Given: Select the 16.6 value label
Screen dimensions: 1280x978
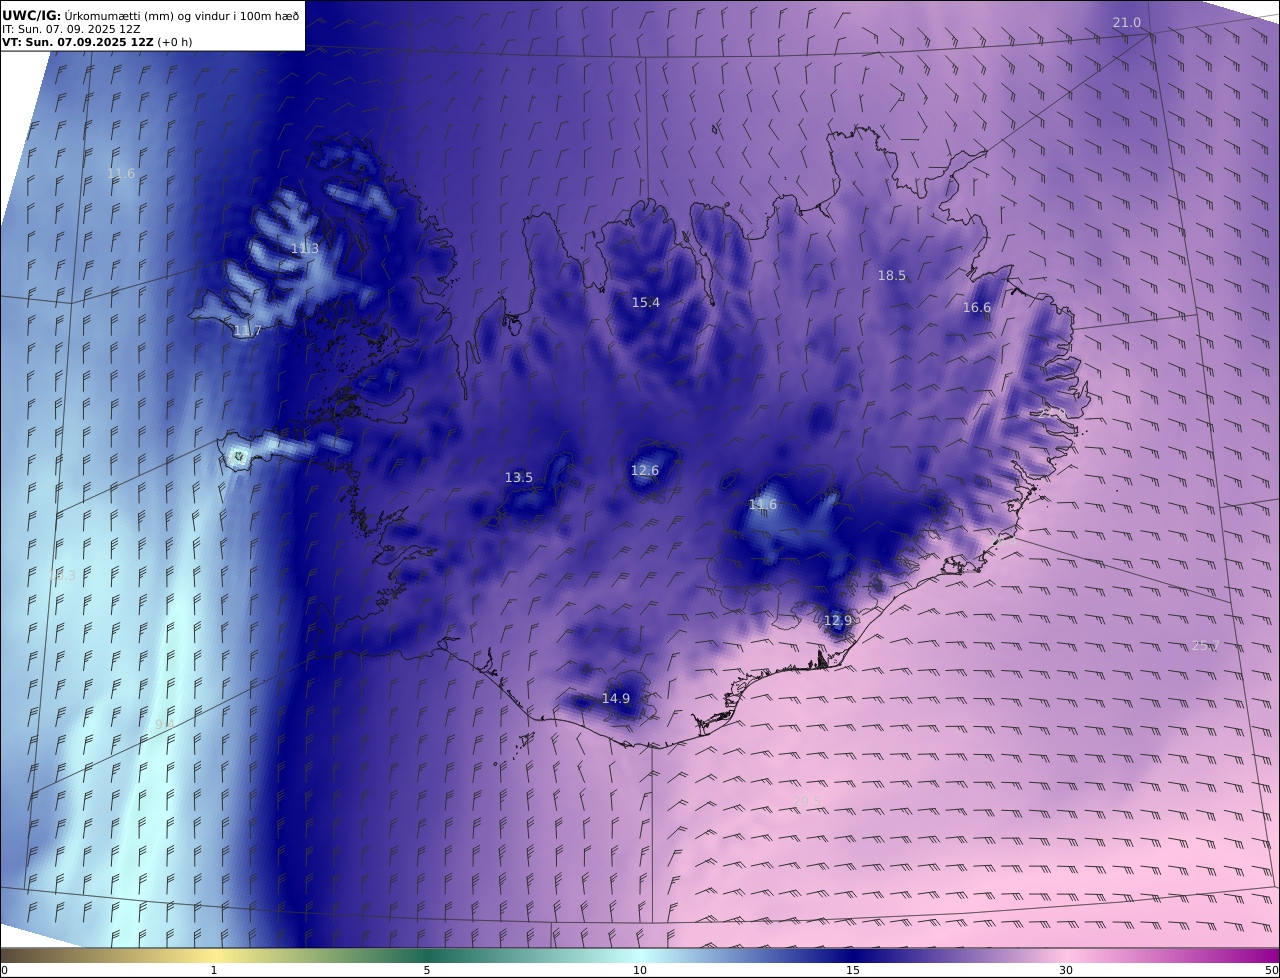Looking at the screenshot, I should (977, 308).
